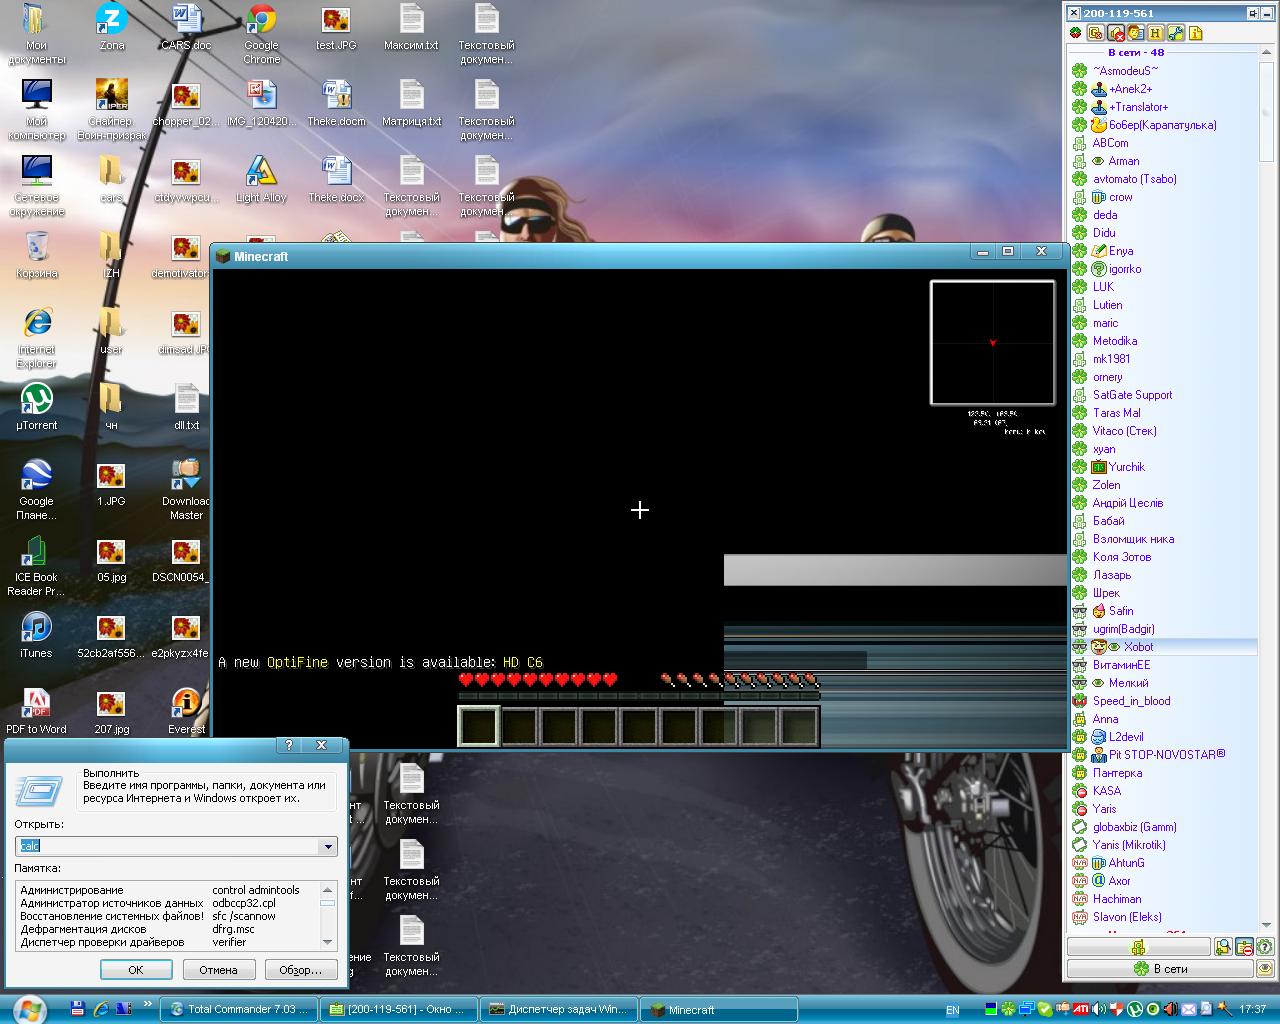Select 'Администрирование' row in Памятка list
The height and width of the screenshot is (1024, 1280).
(168, 890)
